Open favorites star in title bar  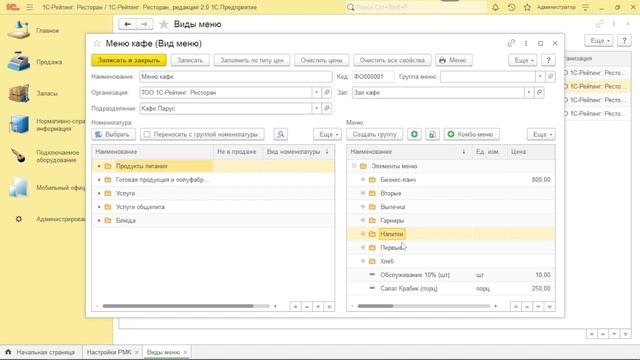(x=527, y=7)
